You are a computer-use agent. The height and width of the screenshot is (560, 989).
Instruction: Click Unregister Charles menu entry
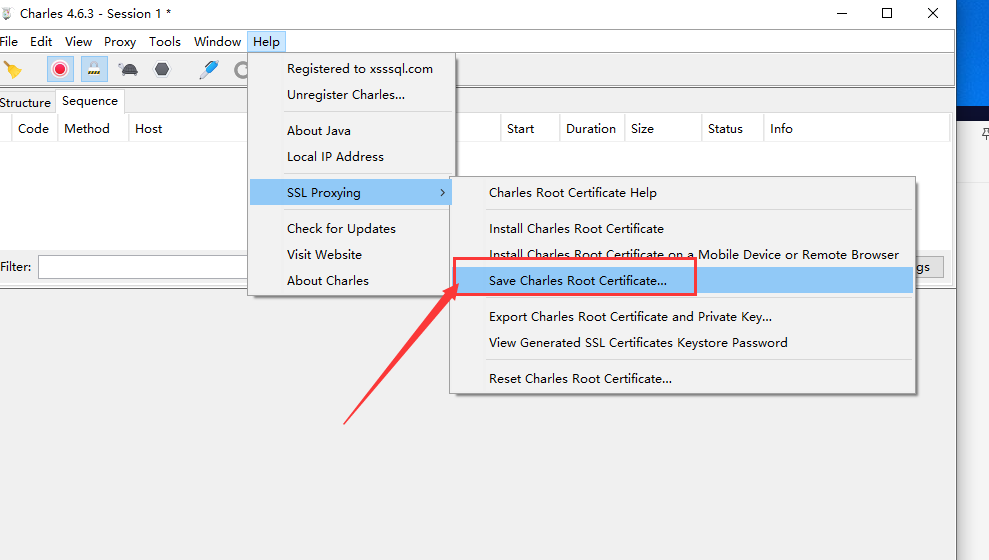pos(346,94)
